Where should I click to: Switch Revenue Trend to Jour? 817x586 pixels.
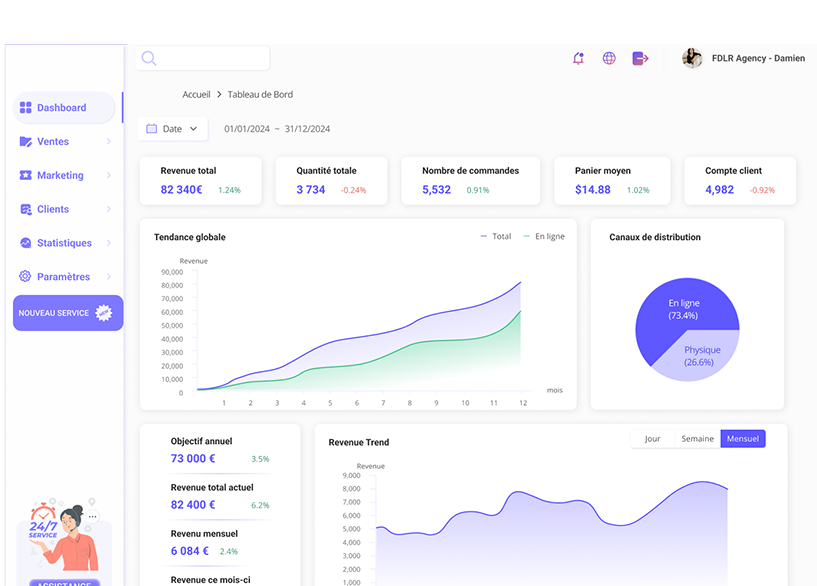point(652,439)
